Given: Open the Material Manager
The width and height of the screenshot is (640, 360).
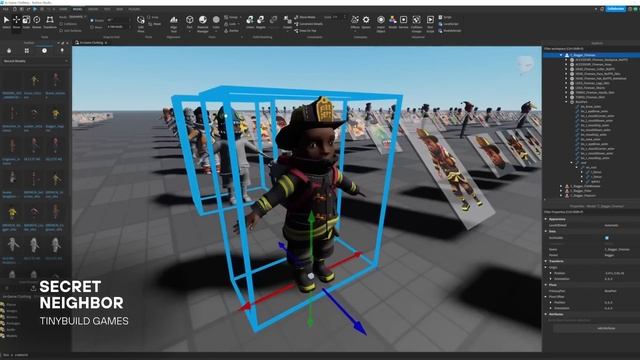Looking at the screenshot, I should (202, 24).
